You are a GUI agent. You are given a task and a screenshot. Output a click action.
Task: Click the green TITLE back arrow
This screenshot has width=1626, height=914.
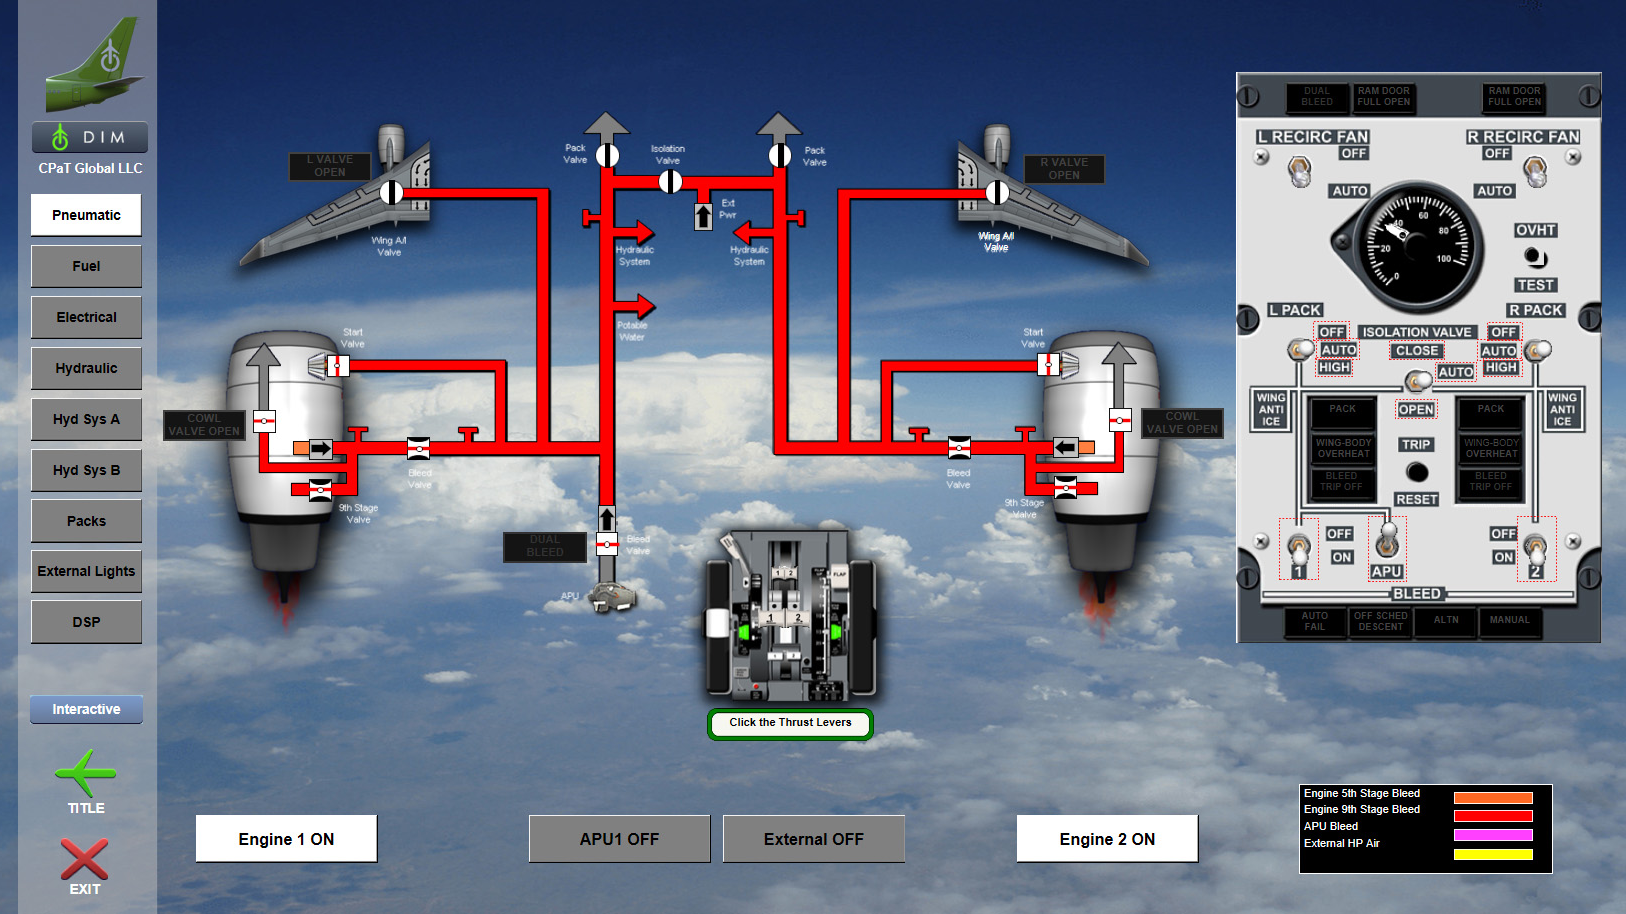(x=86, y=773)
